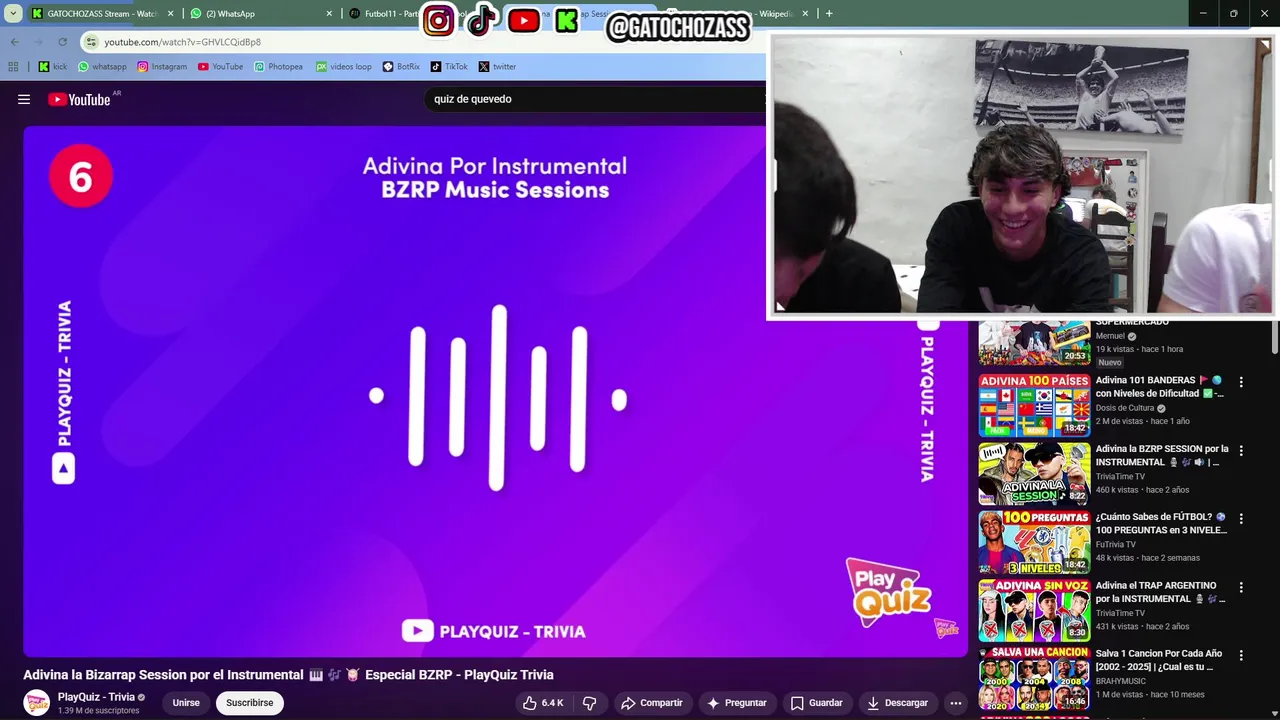
Task: Open the videos loop bookmark
Action: pos(343,67)
